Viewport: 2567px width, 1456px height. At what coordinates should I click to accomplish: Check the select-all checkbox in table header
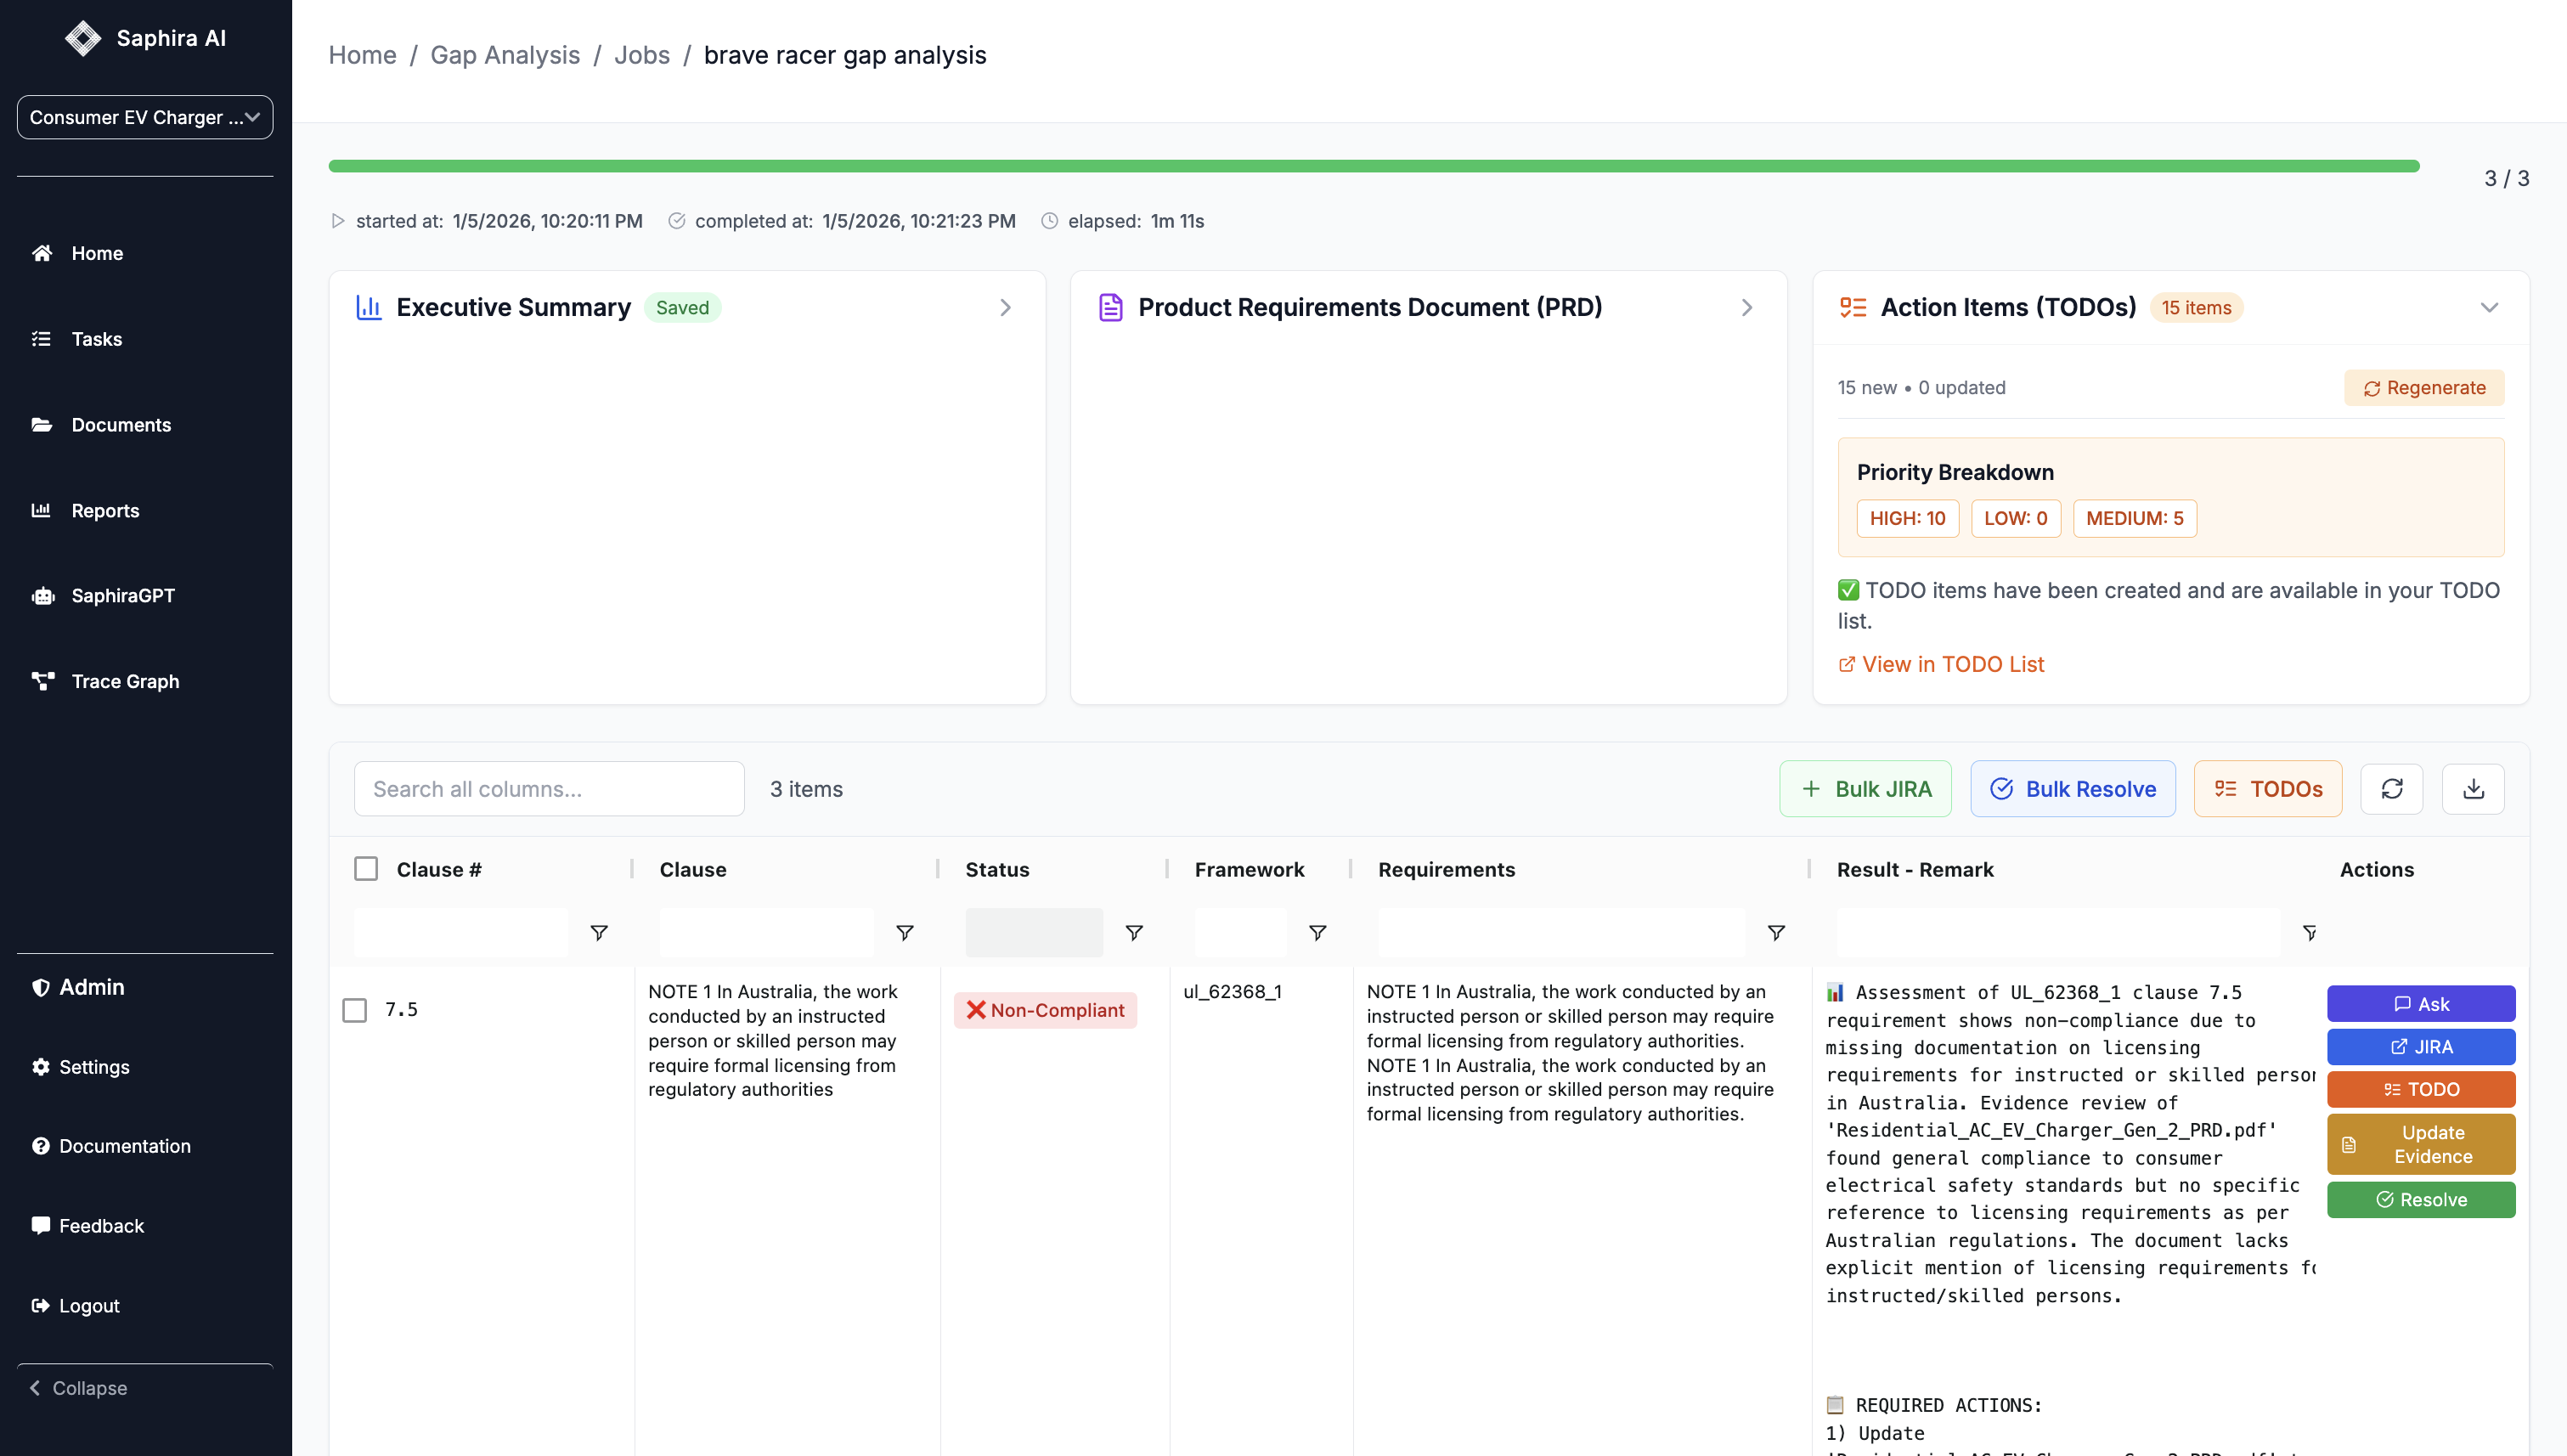click(366, 868)
